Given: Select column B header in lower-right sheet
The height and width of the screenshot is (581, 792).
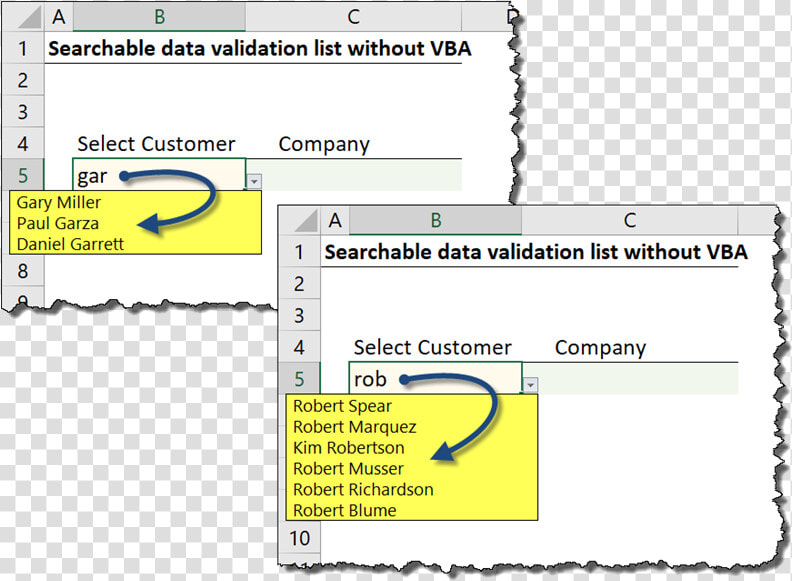Looking at the screenshot, I should (435, 220).
